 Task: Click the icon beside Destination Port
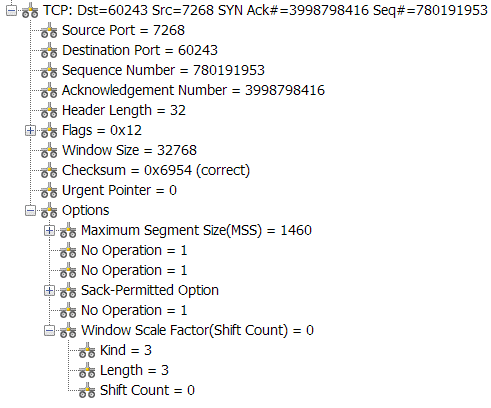coord(49,51)
